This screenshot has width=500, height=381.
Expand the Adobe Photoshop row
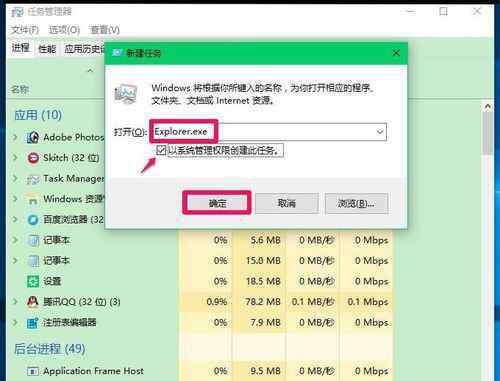coord(15,137)
